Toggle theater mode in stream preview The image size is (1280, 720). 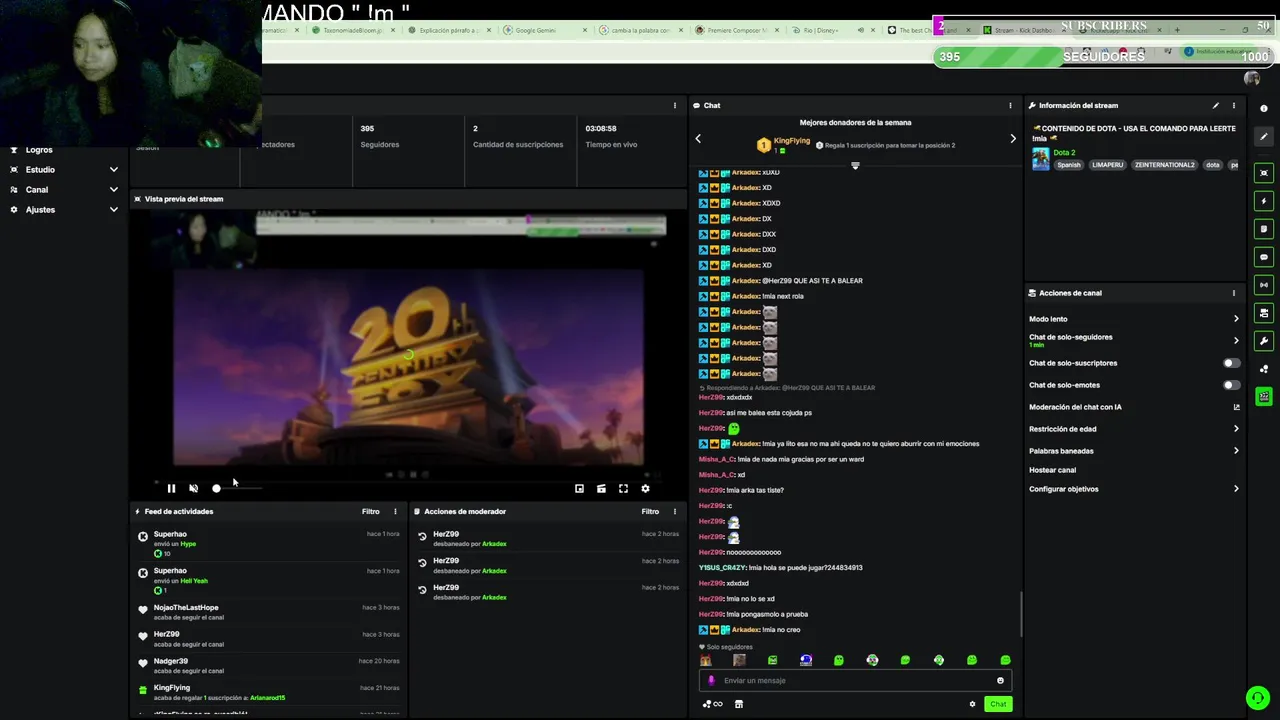pyautogui.click(x=601, y=489)
